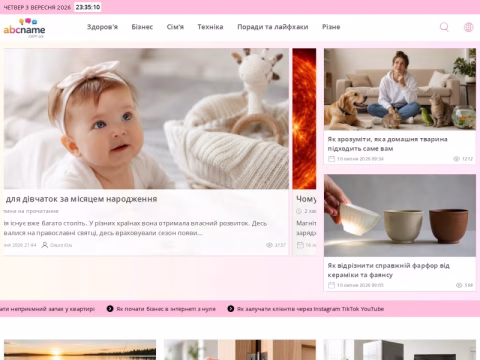Click the eye icon next to 1212
Screen dimensions: 480x360
pyautogui.click(x=456, y=159)
